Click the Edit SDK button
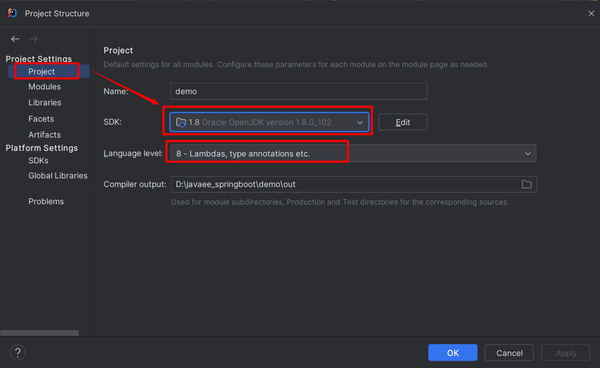The image size is (600, 368). pyautogui.click(x=403, y=122)
